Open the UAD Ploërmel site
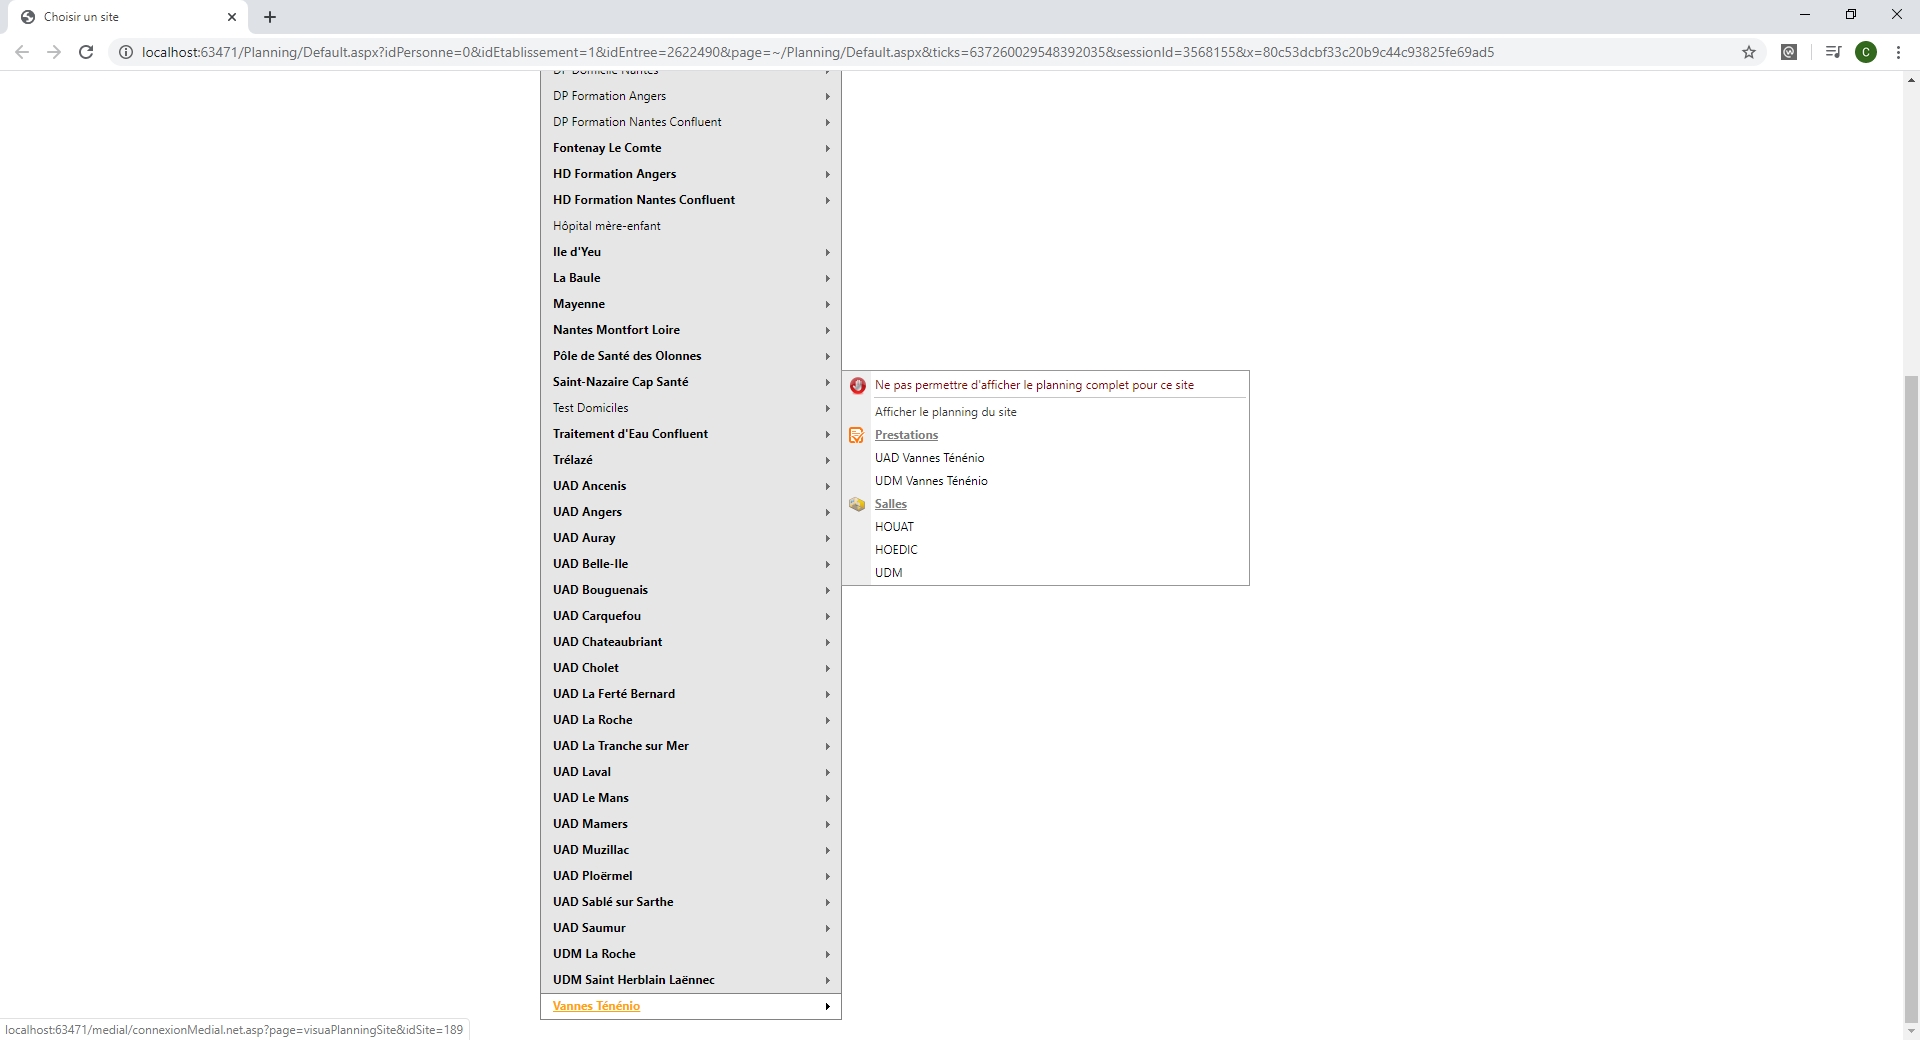The height and width of the screenshot is (1040, 1920). pos(592,876)
